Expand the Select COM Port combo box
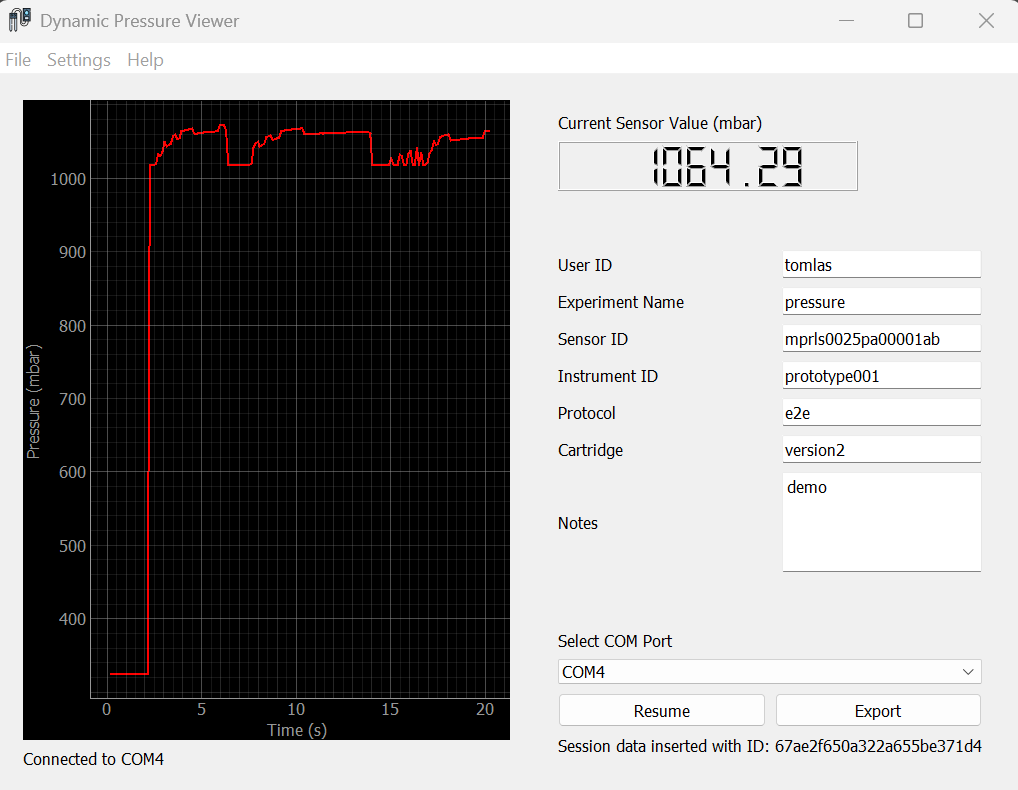 coord(770,672)
